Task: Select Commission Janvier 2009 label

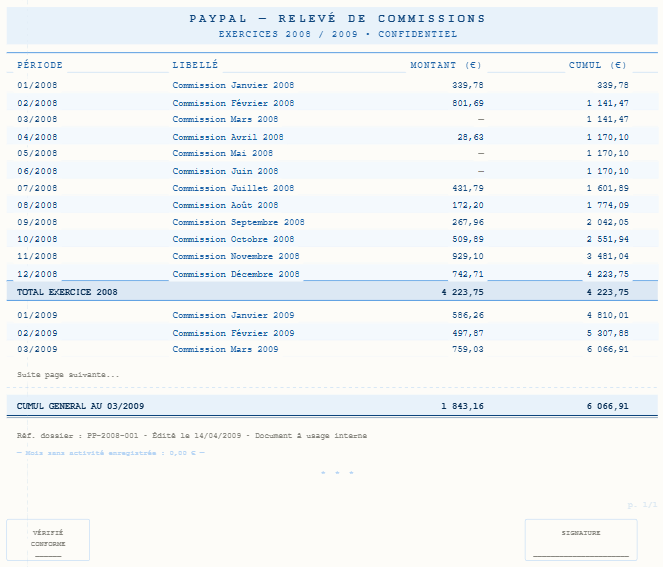Action: tap(233, 315)
